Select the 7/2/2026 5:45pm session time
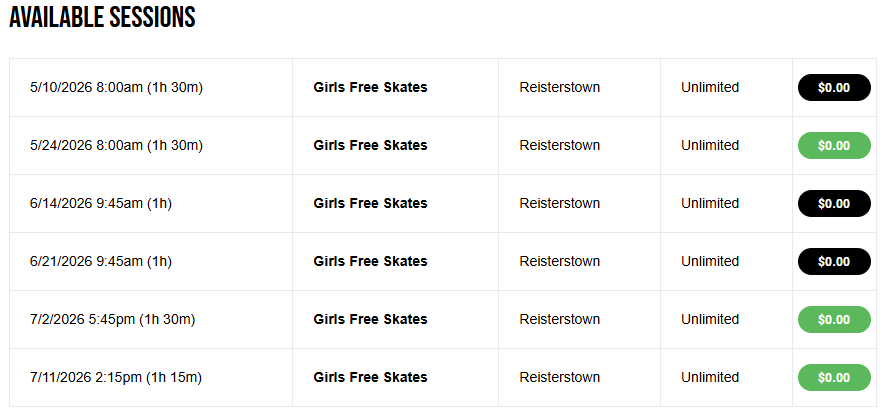 (112, 320)
